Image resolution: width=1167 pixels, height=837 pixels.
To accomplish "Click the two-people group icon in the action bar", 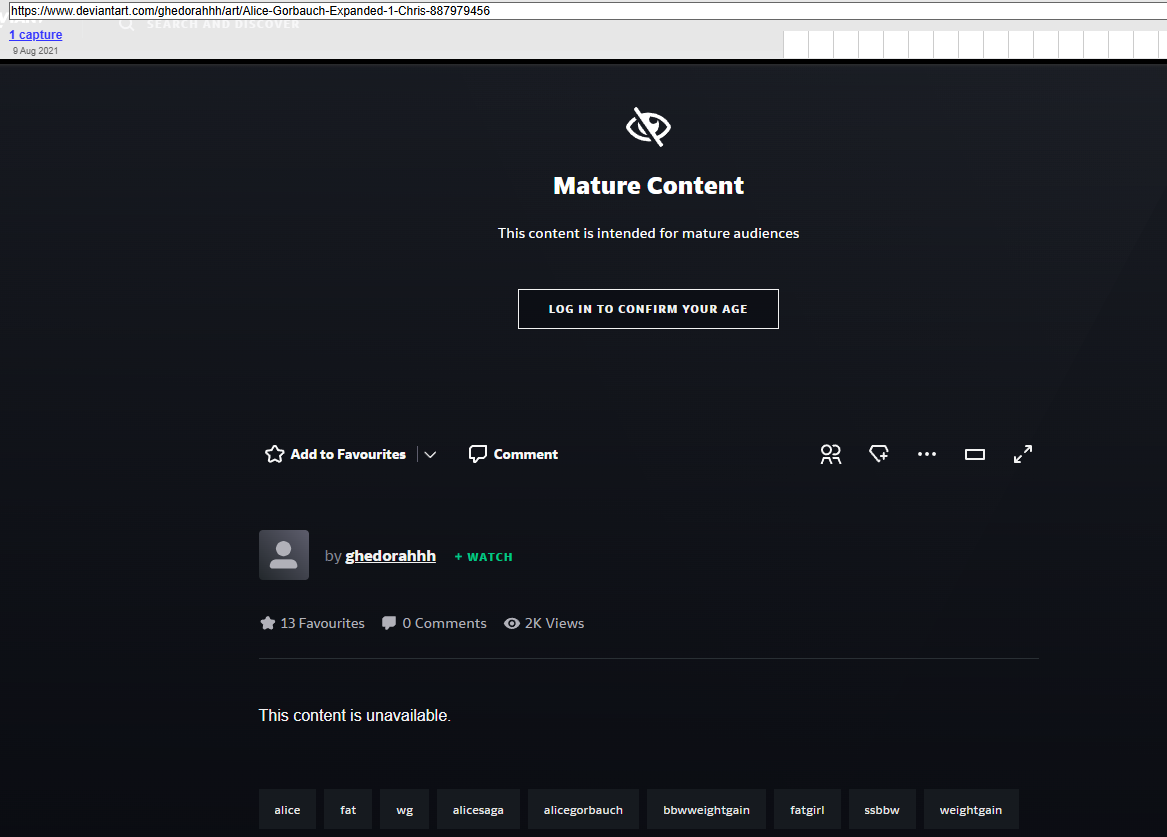I will tap(830, 454).
